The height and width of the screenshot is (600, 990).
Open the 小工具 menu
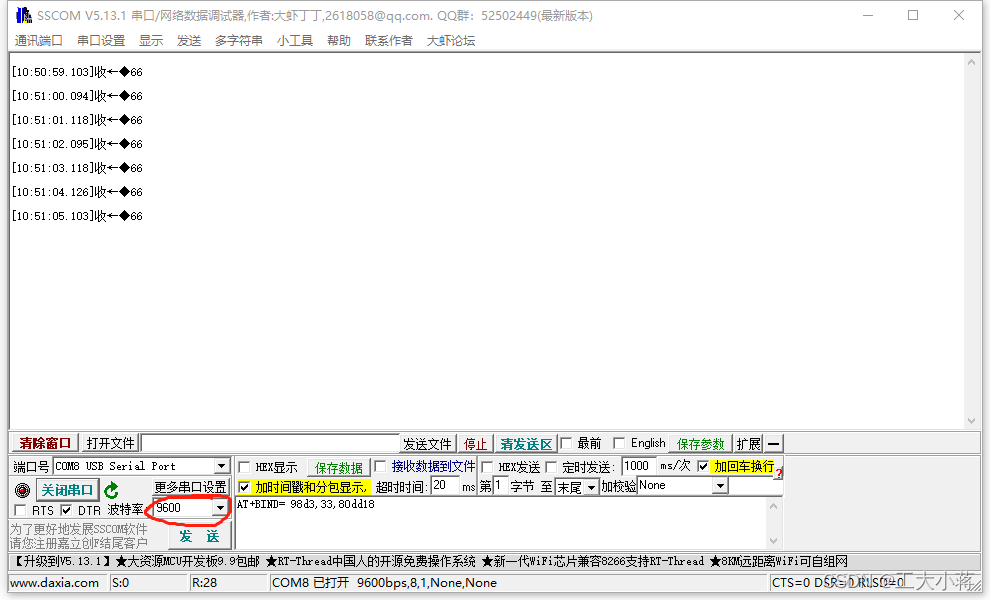click(x=295, y=40)
